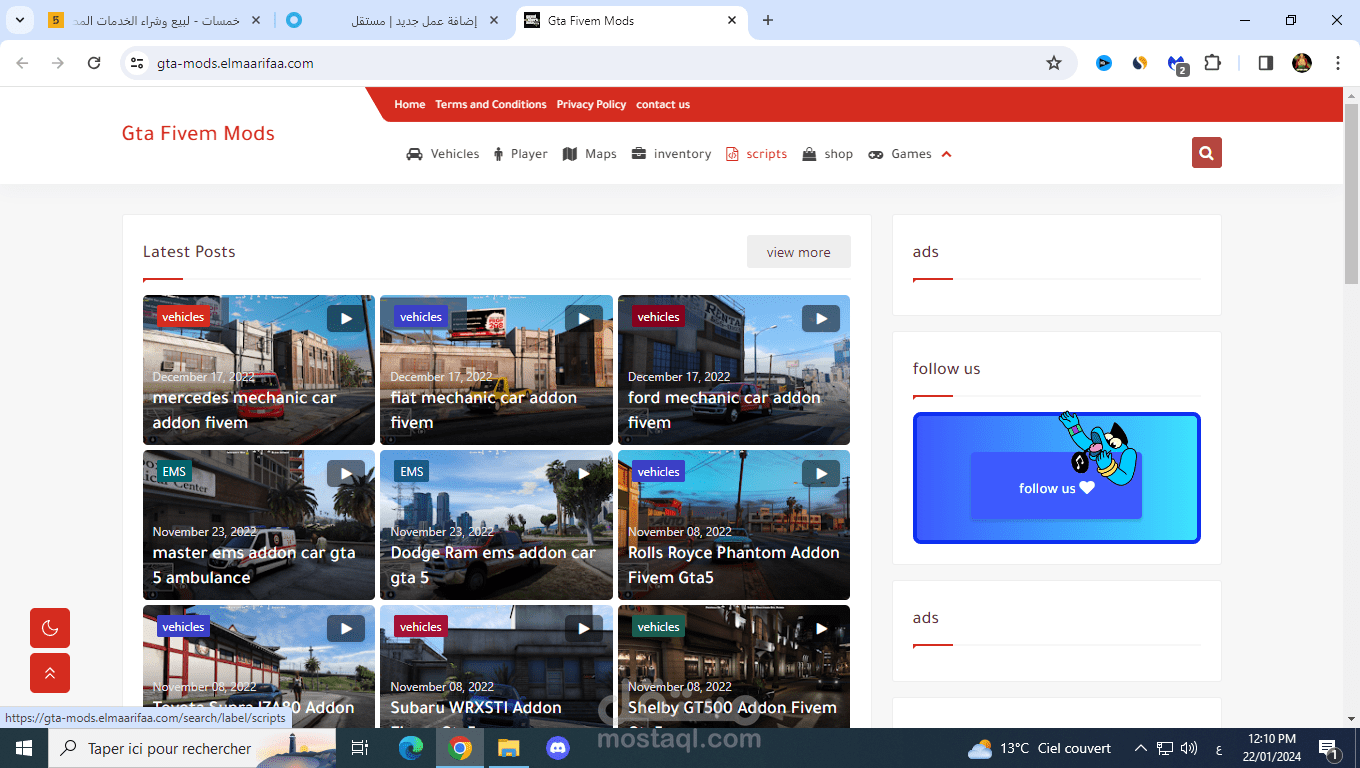Open Chrome side panel icon

coord(1265,63)
